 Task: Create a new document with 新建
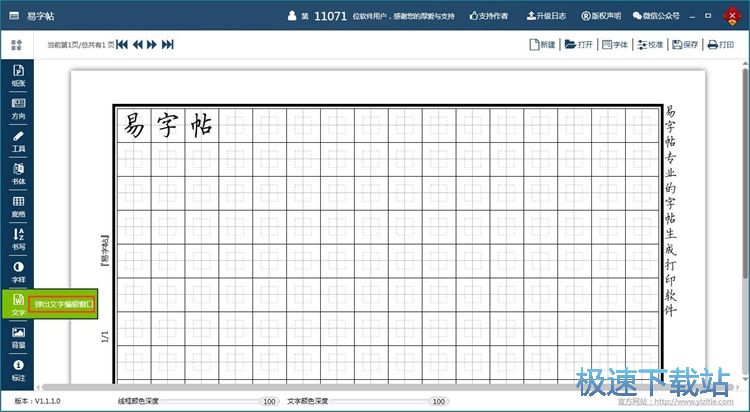[541, 44]
